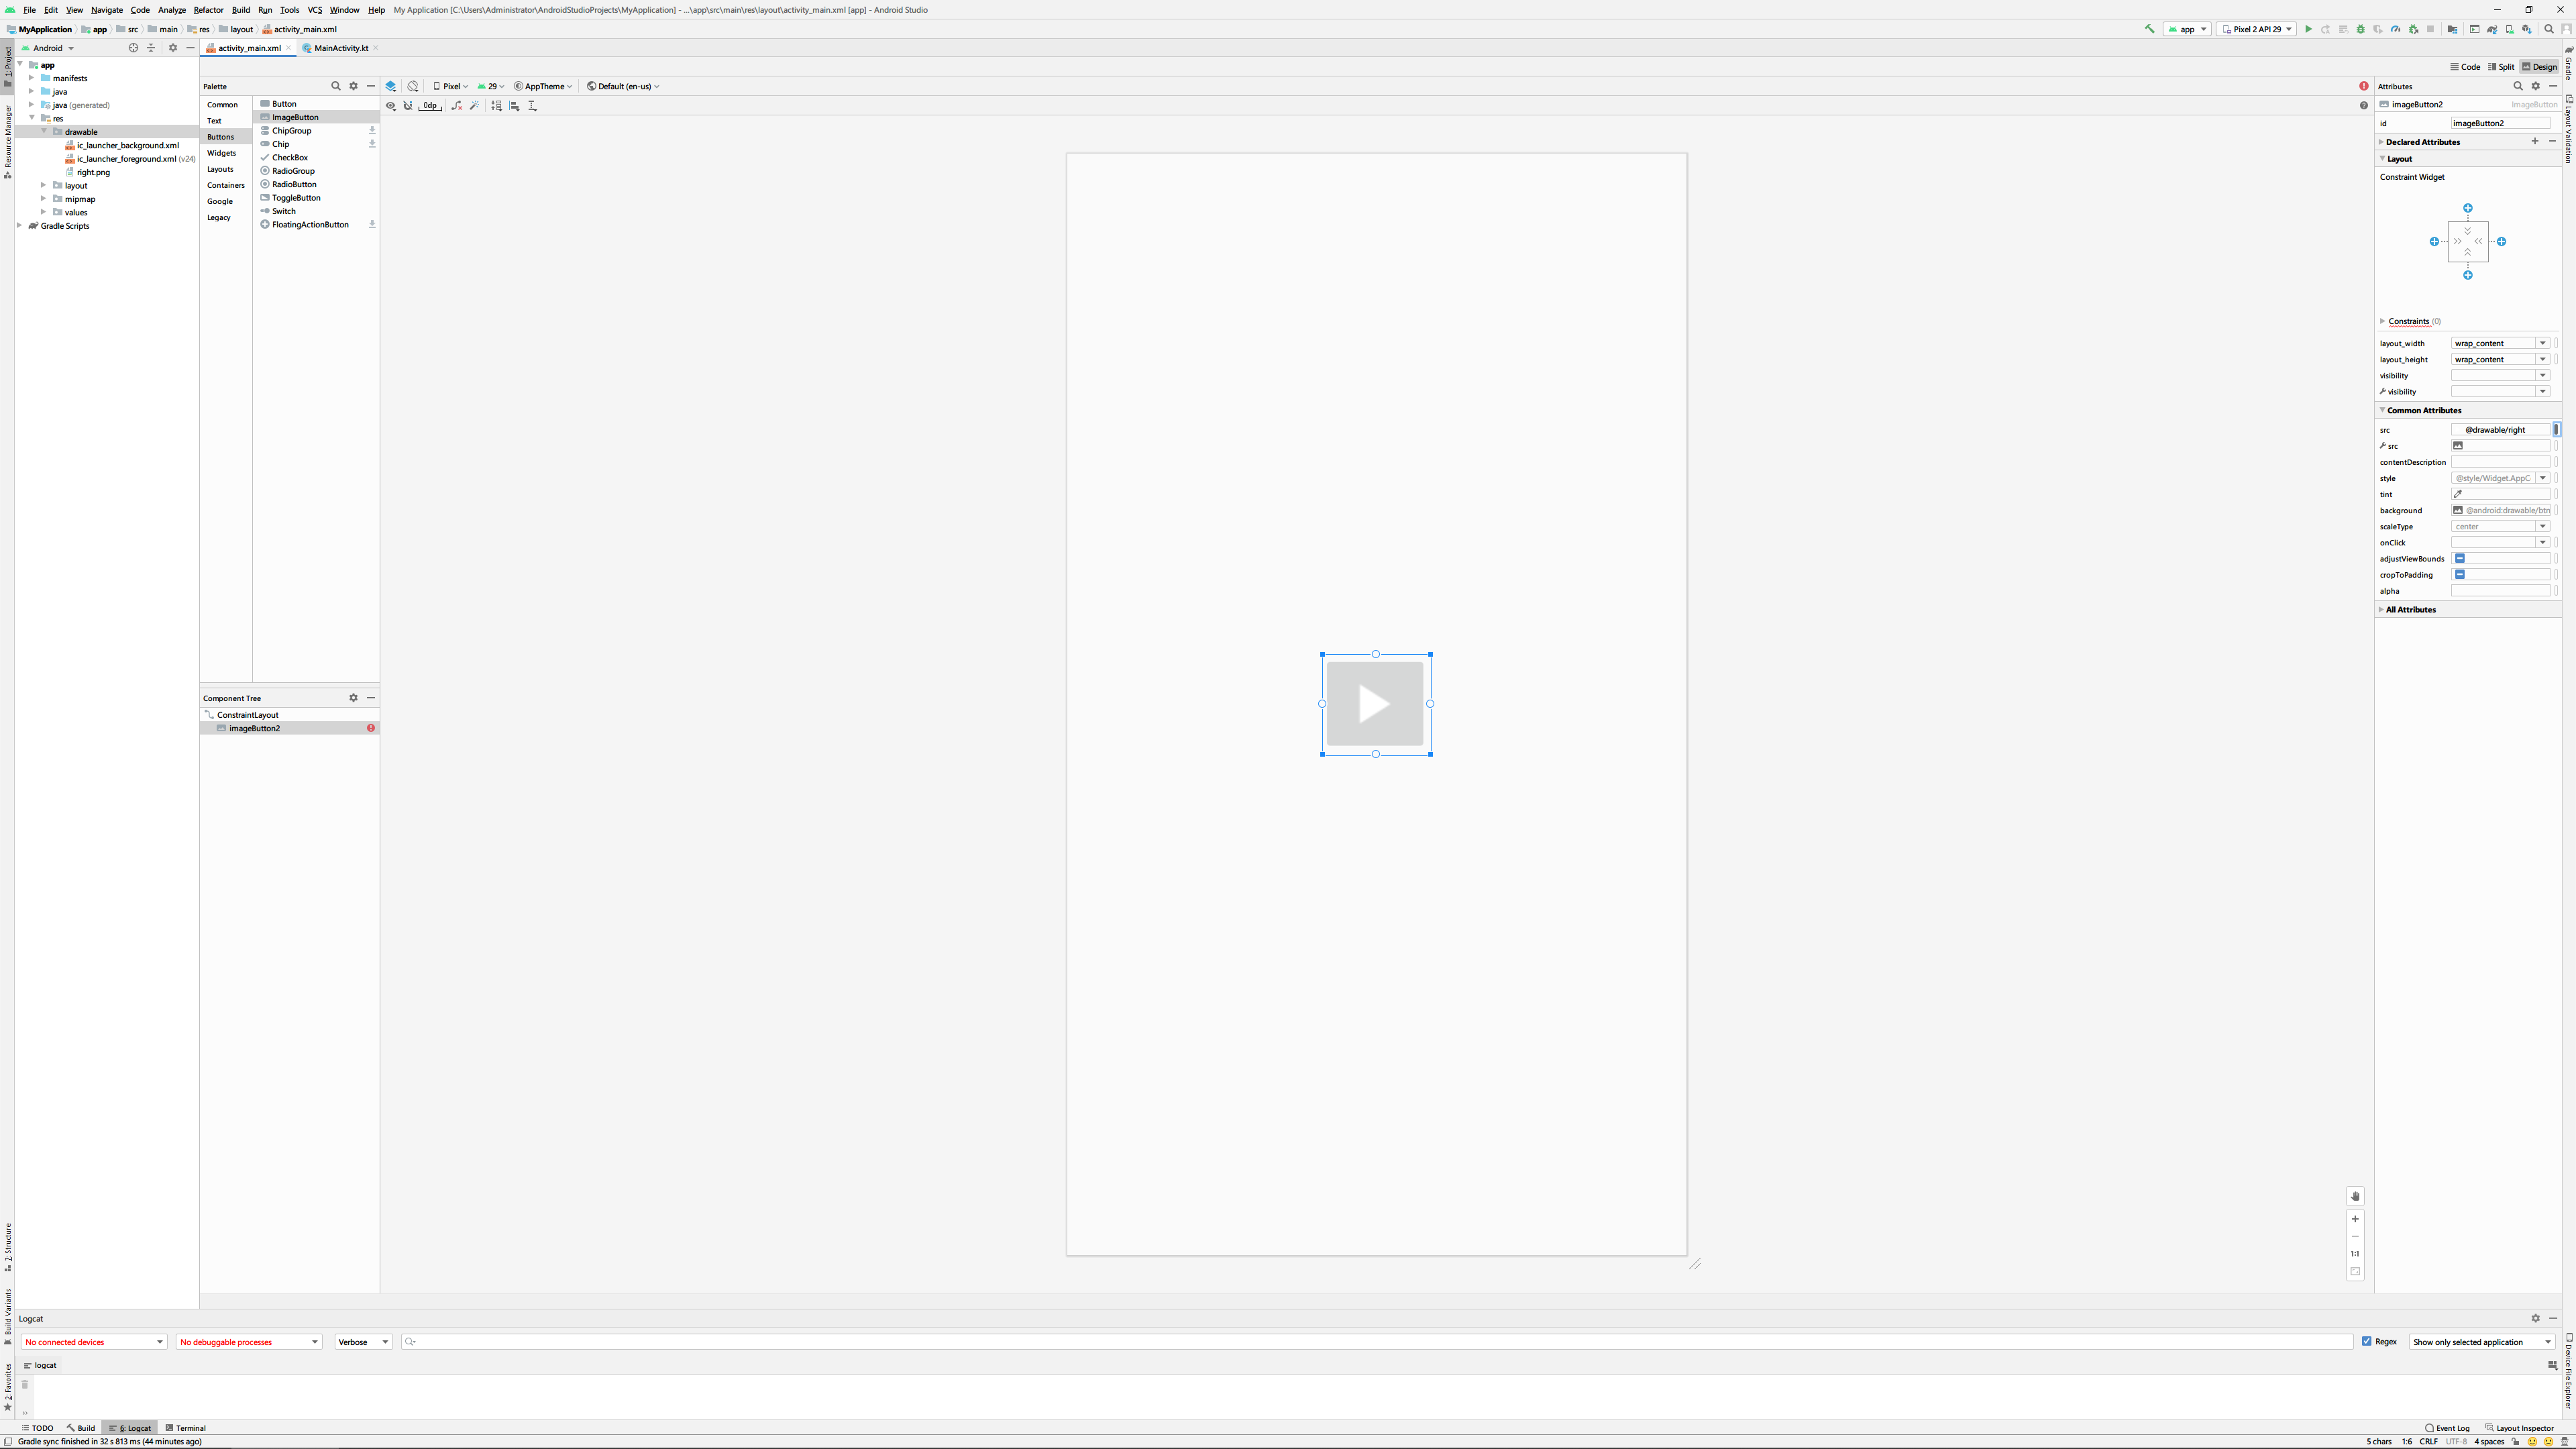The height and width of the screenshot is (1449, 2576).
Task: Click the Align tool icon
Action: pyautogui.click(x=514, y=106)
